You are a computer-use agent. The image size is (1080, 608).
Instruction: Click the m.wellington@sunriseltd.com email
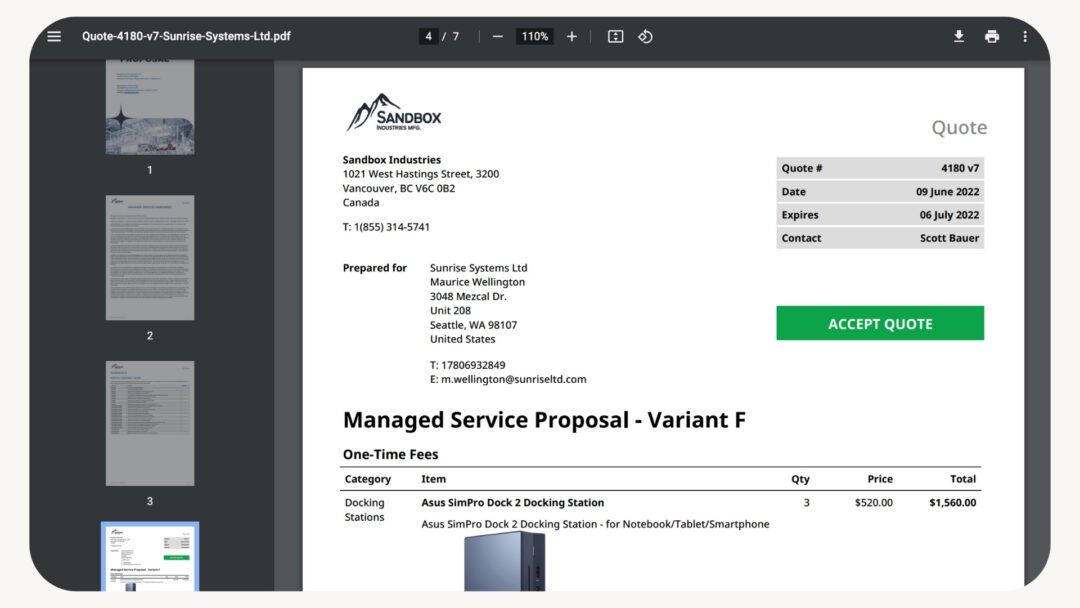pyautogui.click(x=513, y=379)
